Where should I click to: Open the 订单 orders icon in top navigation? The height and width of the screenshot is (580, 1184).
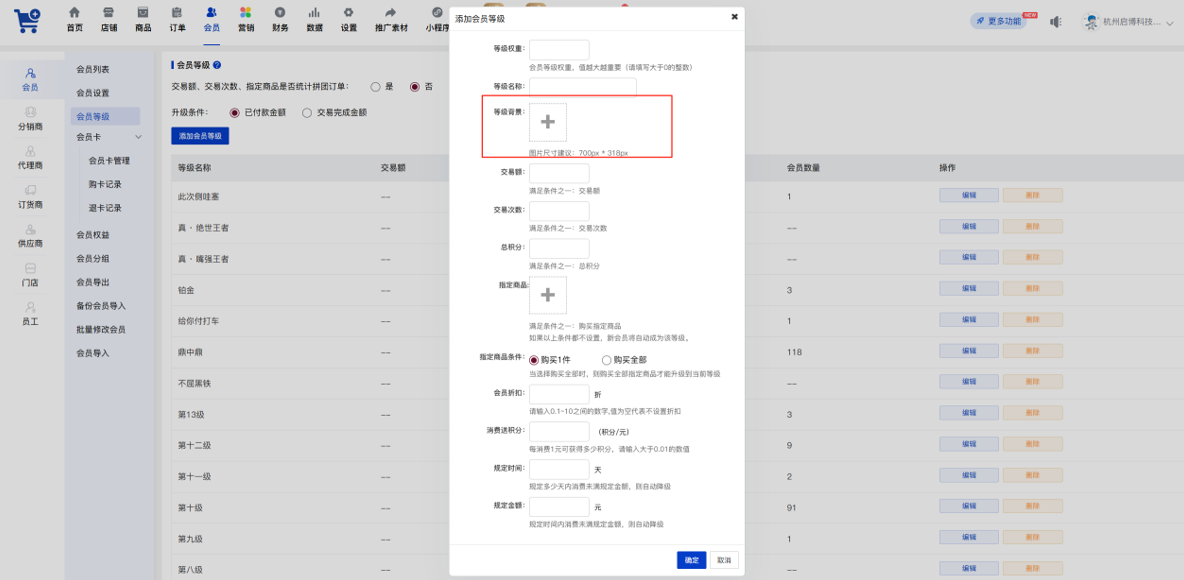[177, 13]
